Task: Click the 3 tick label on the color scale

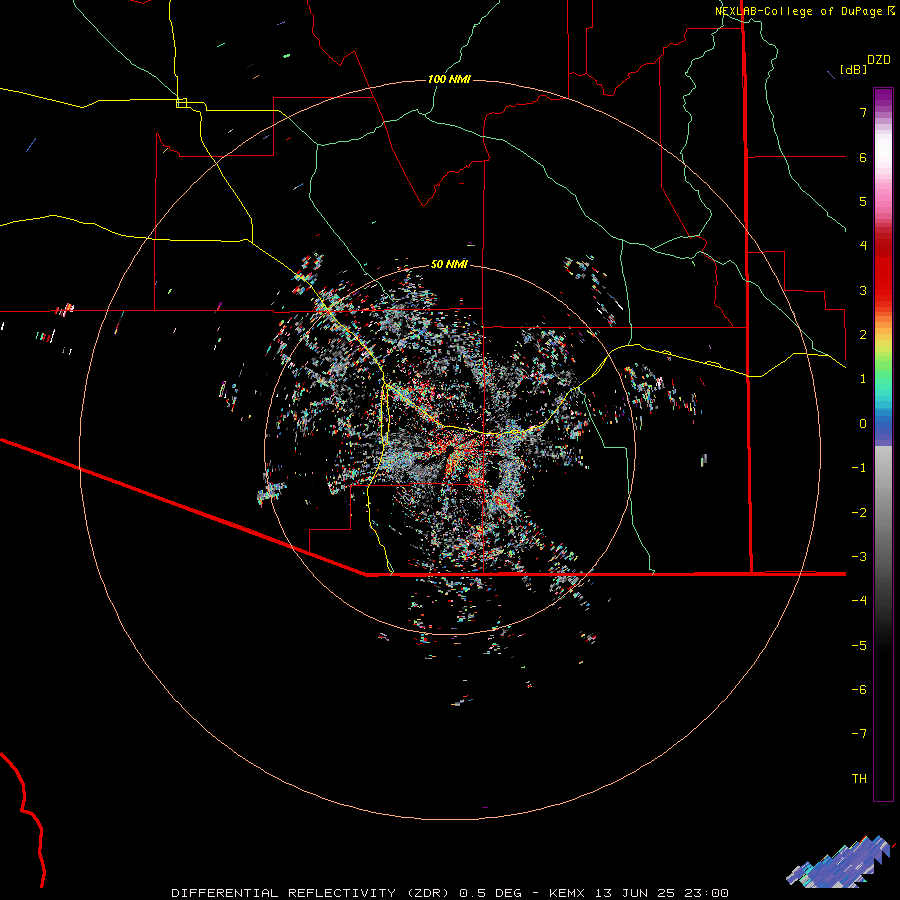Action: 863,290
